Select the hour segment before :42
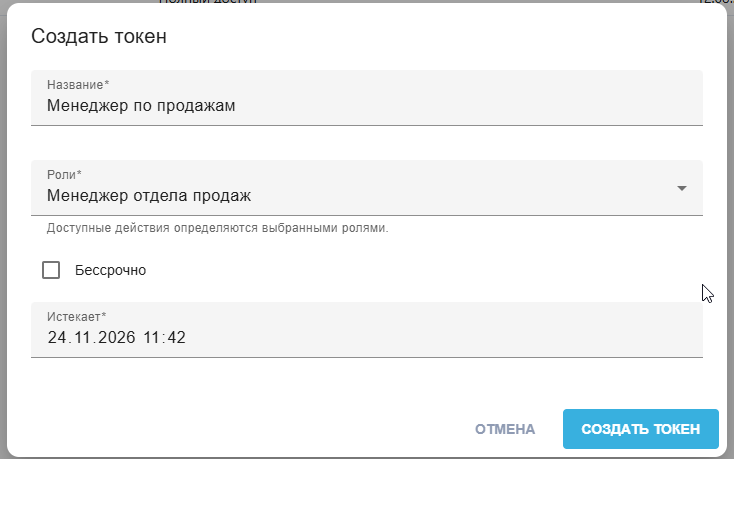Viewport: 734px width, 532px height. coord(151,337)
